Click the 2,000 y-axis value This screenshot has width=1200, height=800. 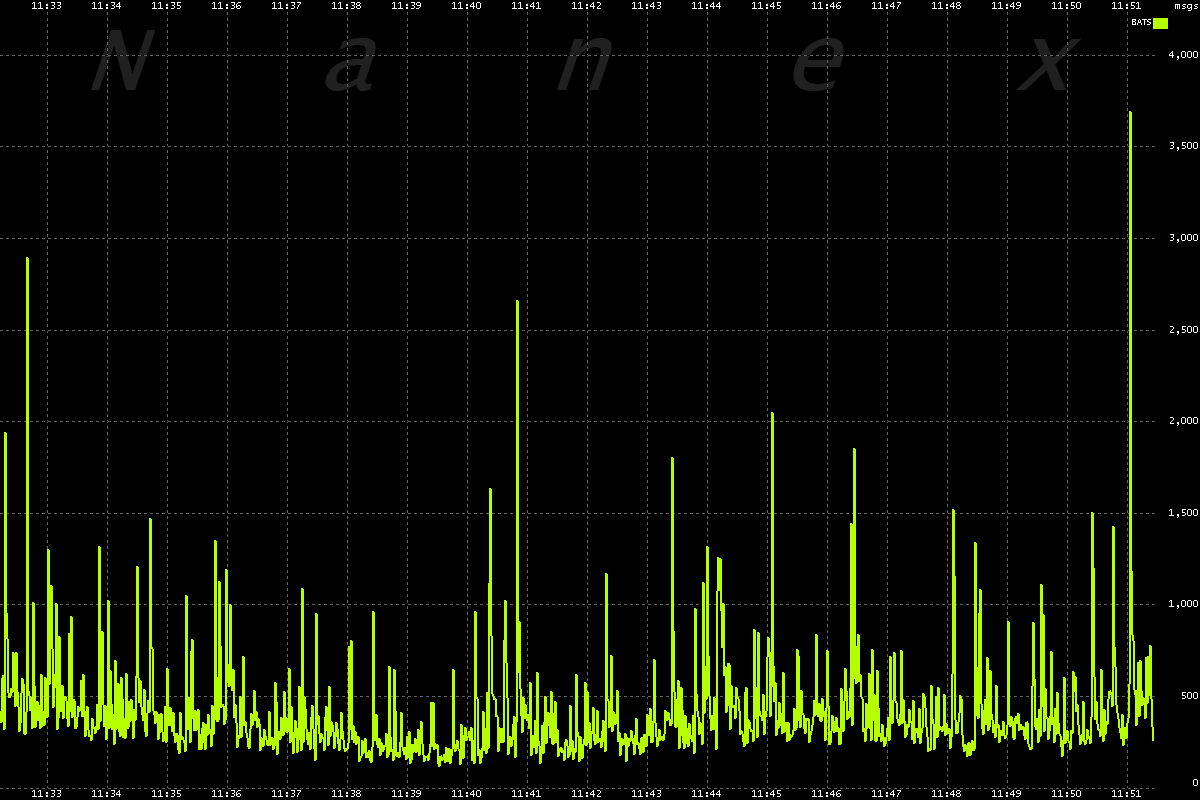pos(1182,421)
